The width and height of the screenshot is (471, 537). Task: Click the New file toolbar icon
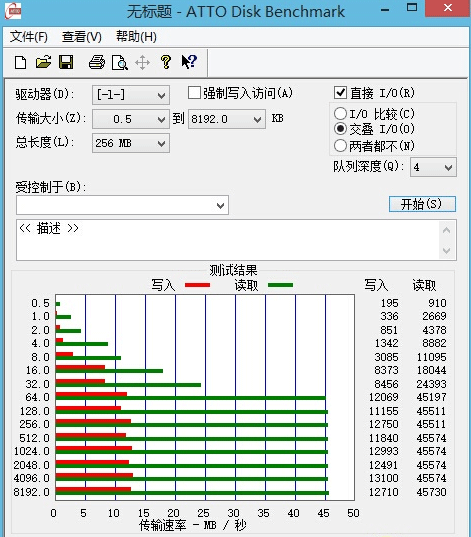[21, 63]
